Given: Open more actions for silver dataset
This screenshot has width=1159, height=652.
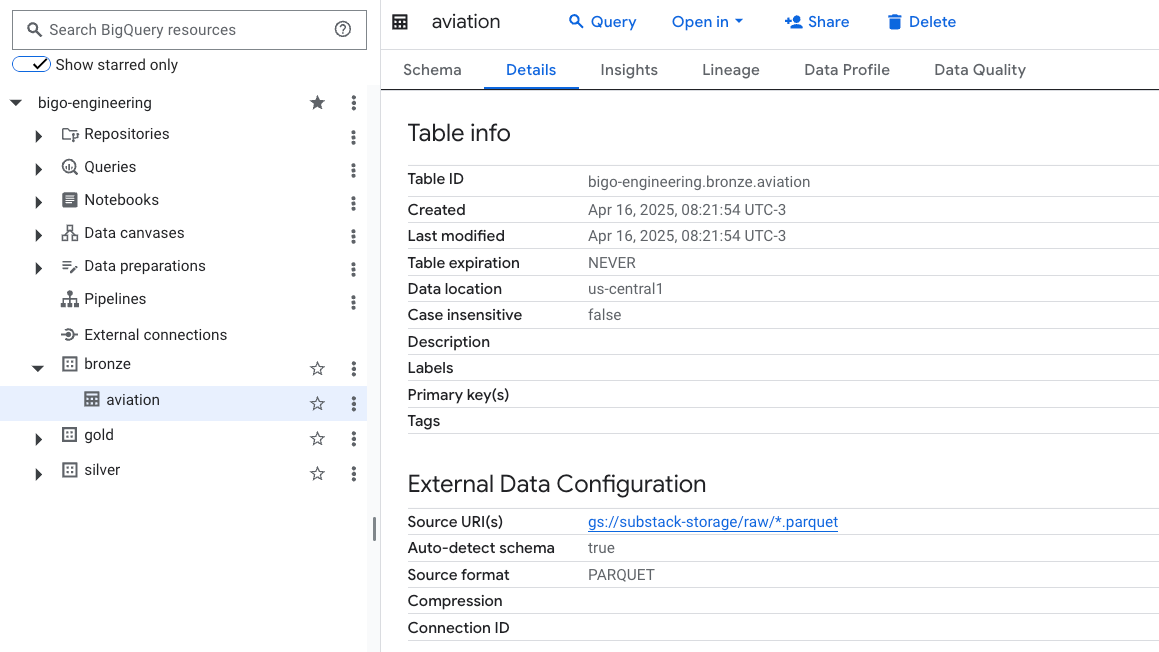Looking at the screenshot, I should point(353,473).
